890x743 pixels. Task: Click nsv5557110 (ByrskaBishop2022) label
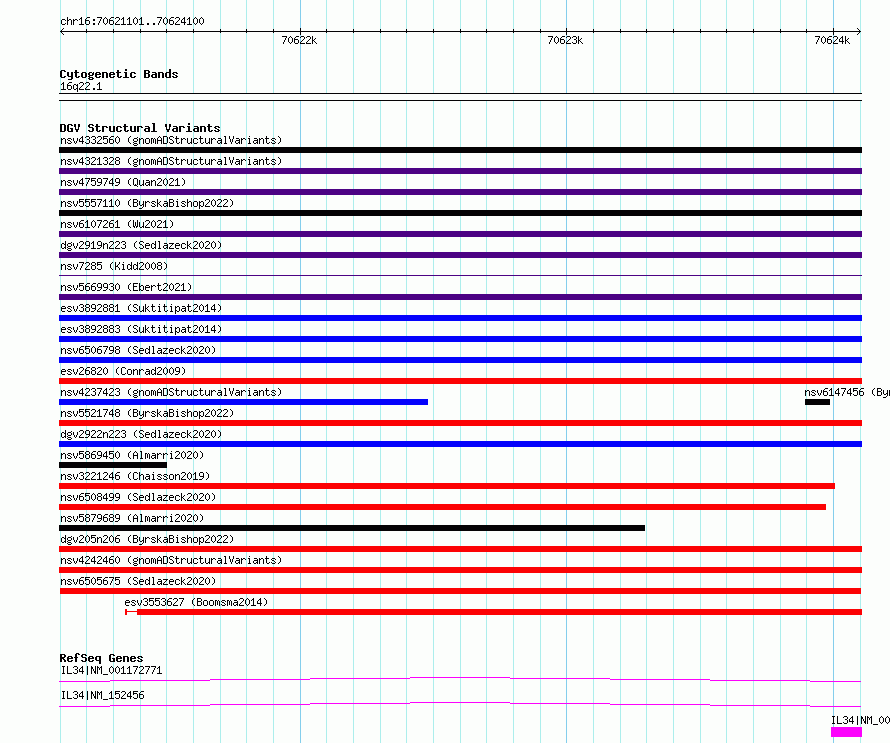tap(147, 203)
